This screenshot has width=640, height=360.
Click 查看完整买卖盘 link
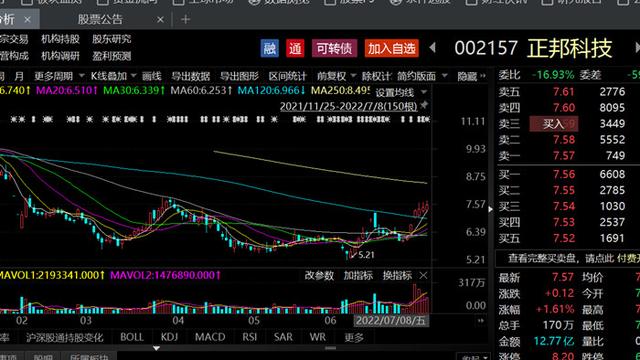tap(573, 258)
